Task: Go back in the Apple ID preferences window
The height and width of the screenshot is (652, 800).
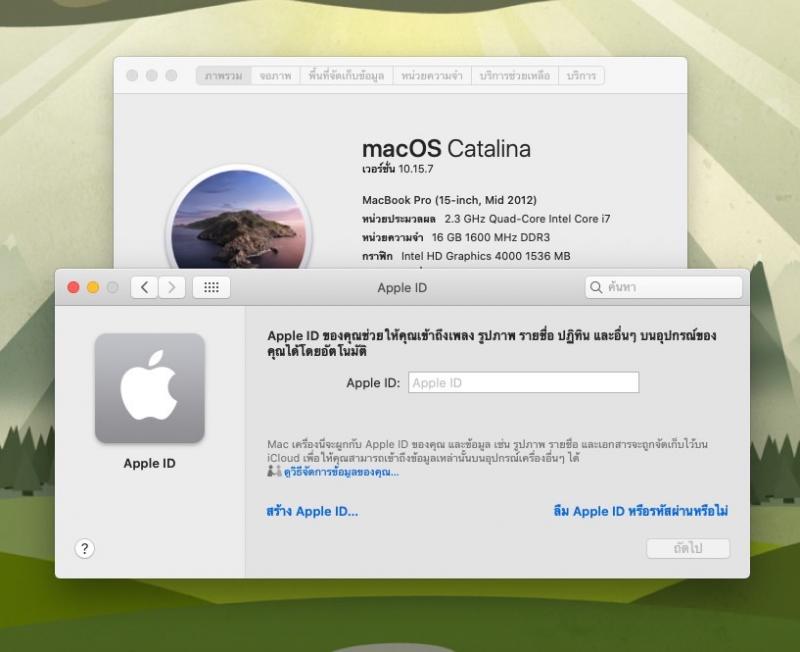Action: coord(144,288)
